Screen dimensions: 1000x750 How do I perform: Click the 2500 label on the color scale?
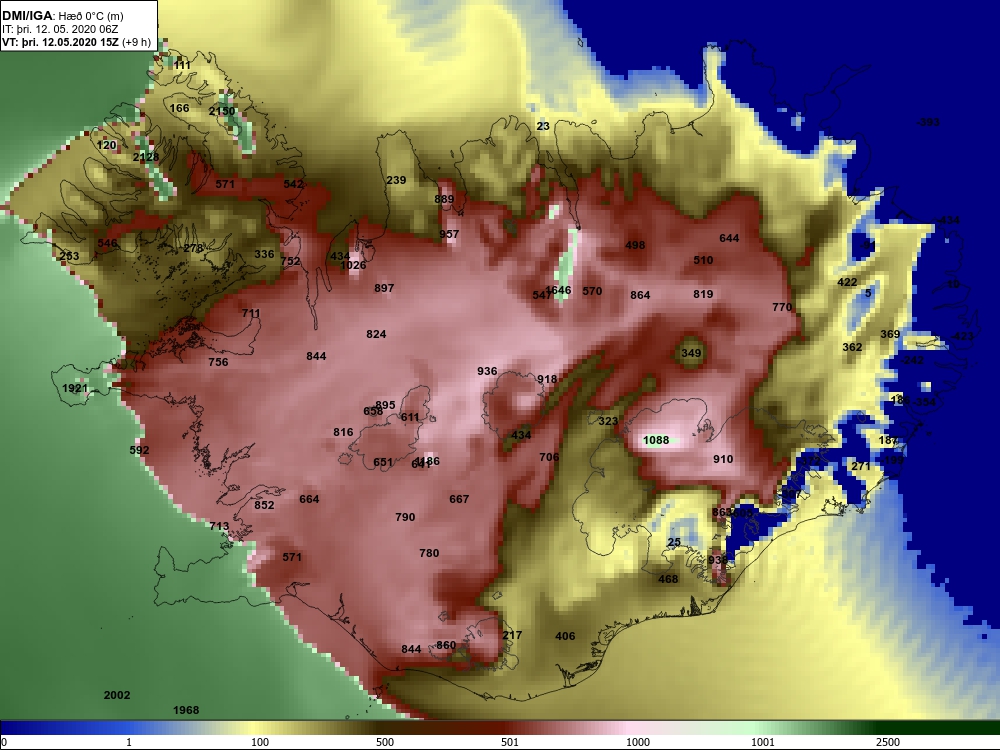[x=888, y=742]
